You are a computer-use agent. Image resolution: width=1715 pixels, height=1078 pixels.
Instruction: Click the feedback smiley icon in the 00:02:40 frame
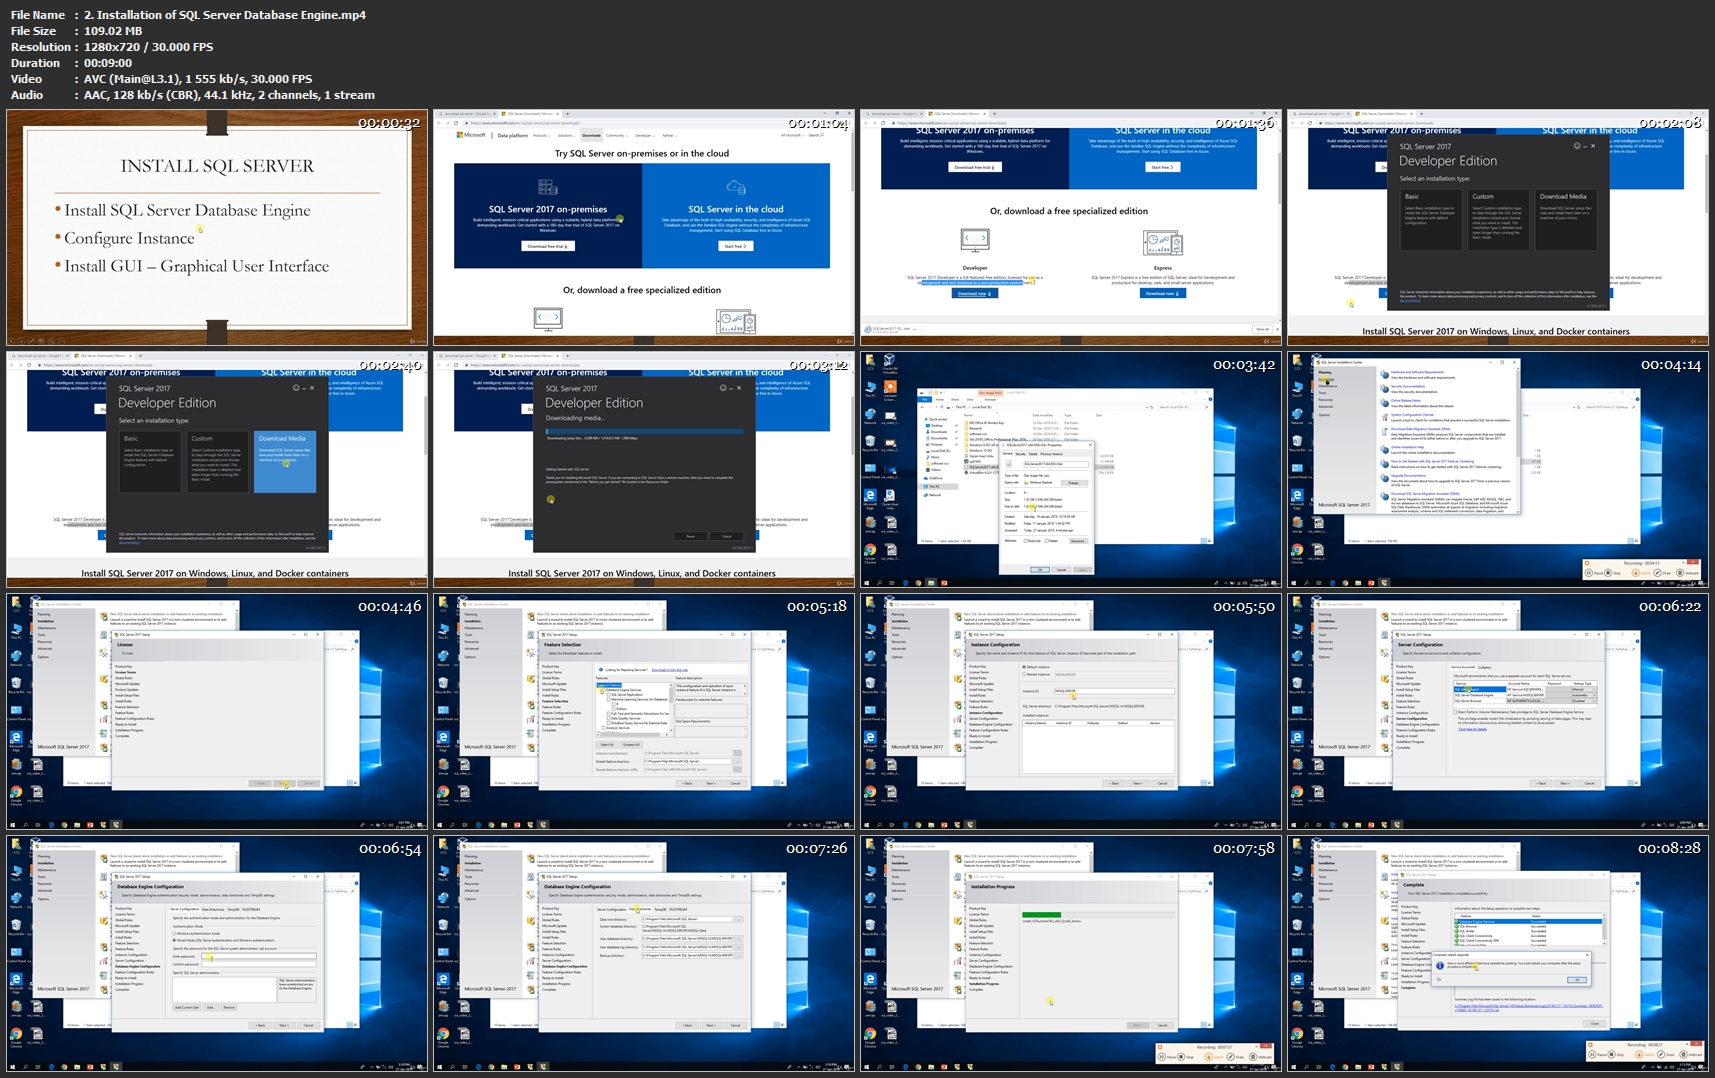coord(296,388)
